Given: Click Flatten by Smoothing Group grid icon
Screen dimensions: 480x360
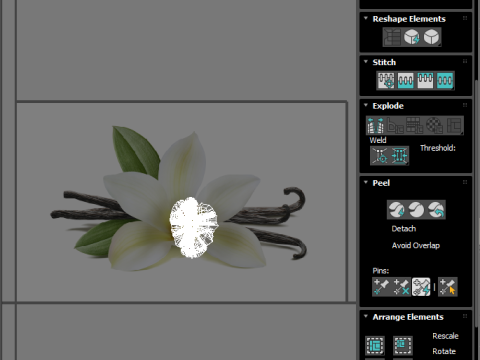Looking at the screenshot, I should (415, 125).
